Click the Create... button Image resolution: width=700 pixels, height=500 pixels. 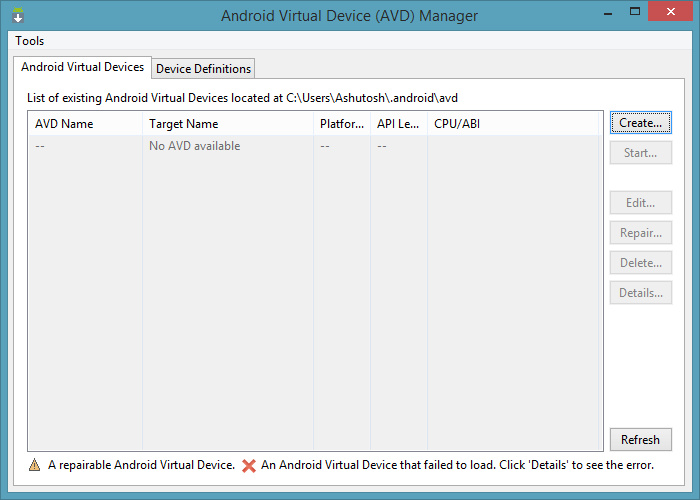(x=641, y=123)
